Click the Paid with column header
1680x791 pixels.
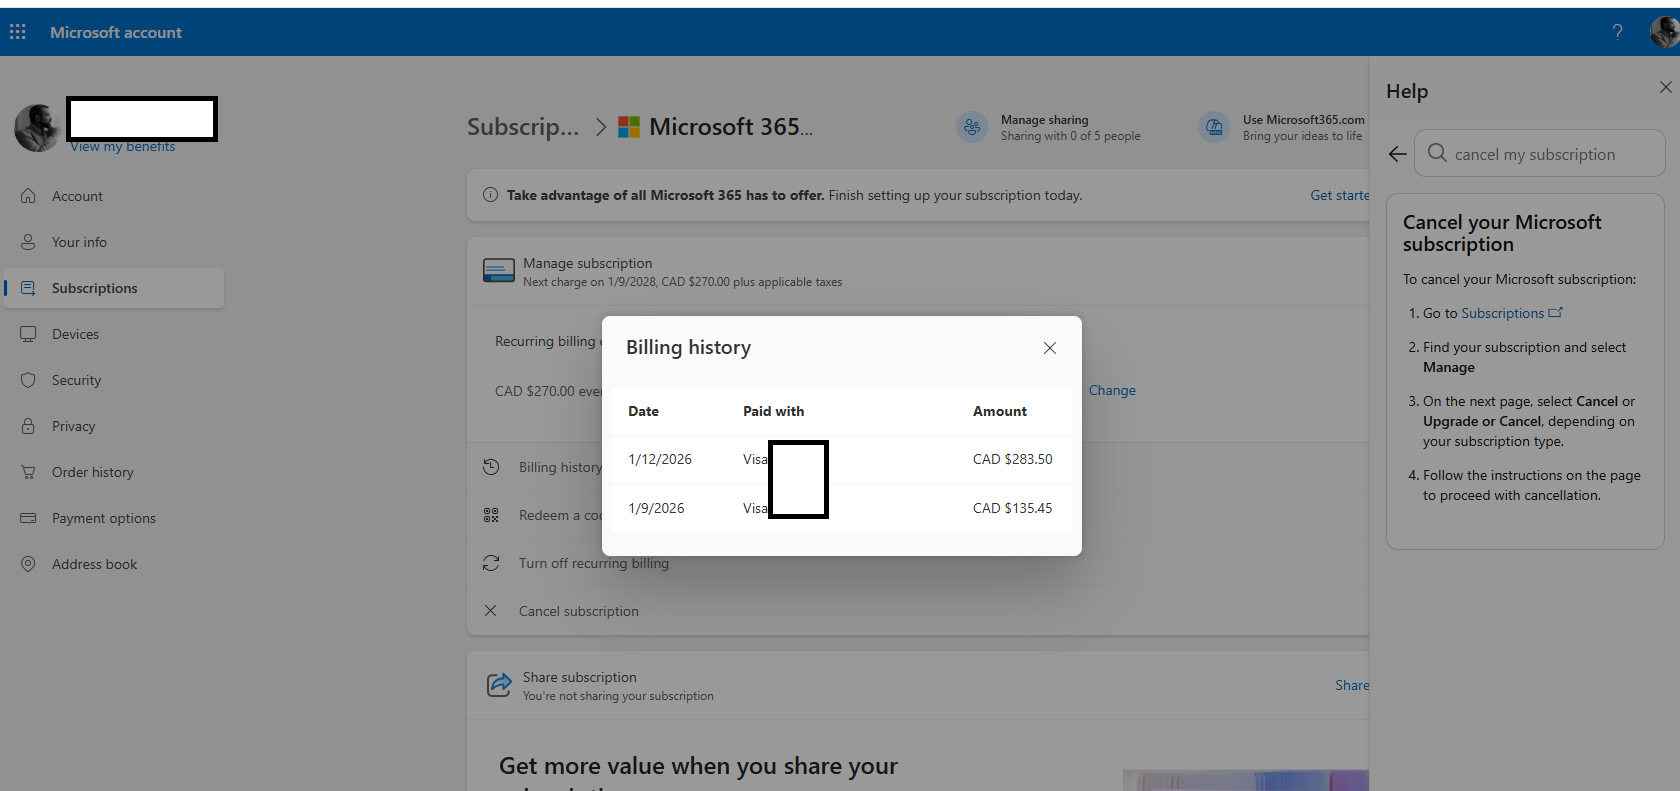click(773, 411)
